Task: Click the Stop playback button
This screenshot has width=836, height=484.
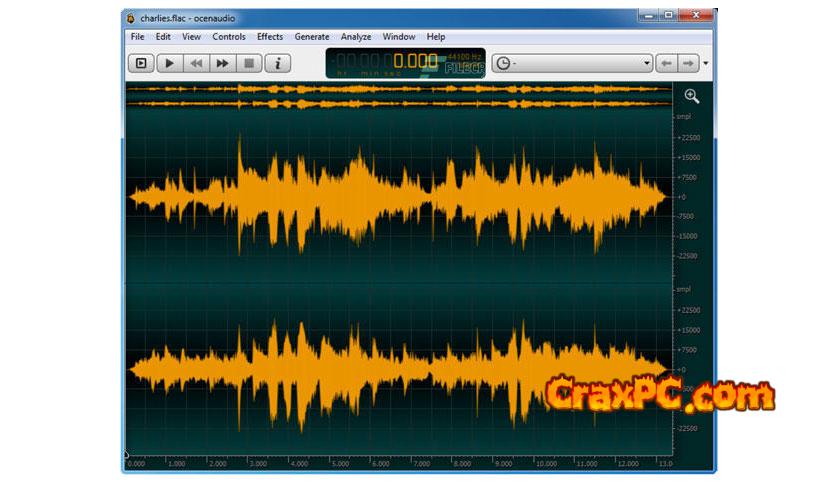Action: click(x=250, y=63)
